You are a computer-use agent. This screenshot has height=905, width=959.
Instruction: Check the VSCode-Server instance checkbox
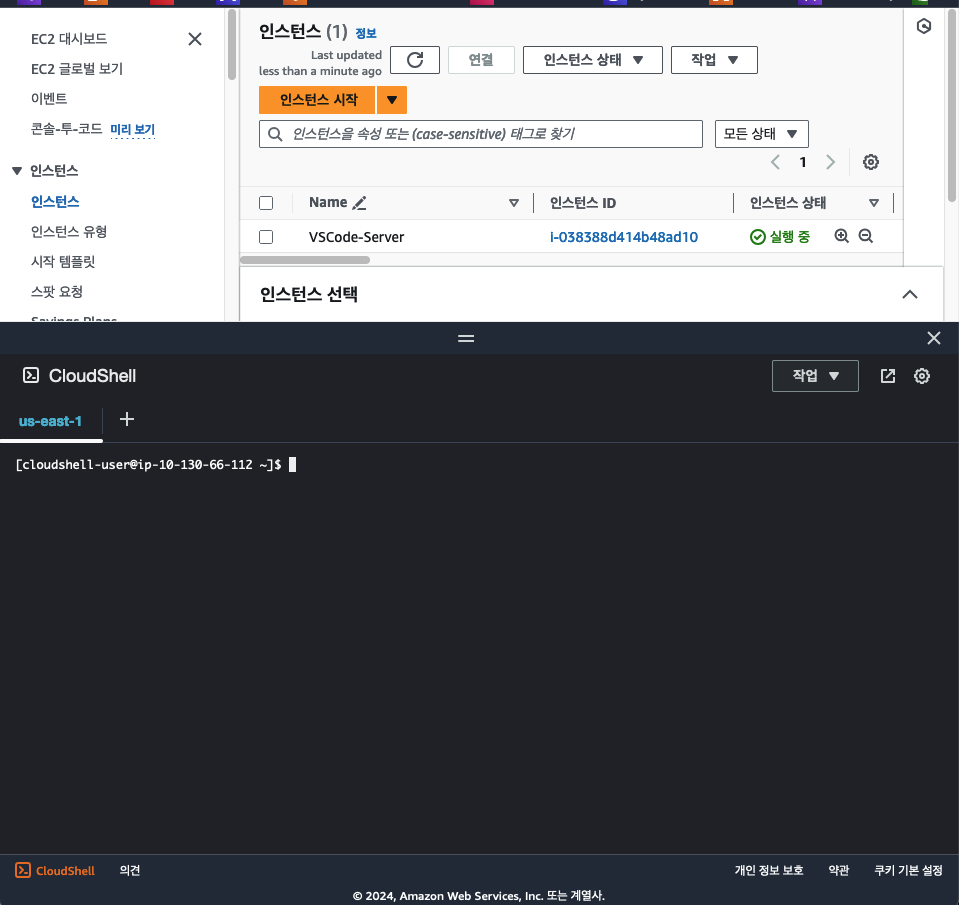tap(266, 237)
